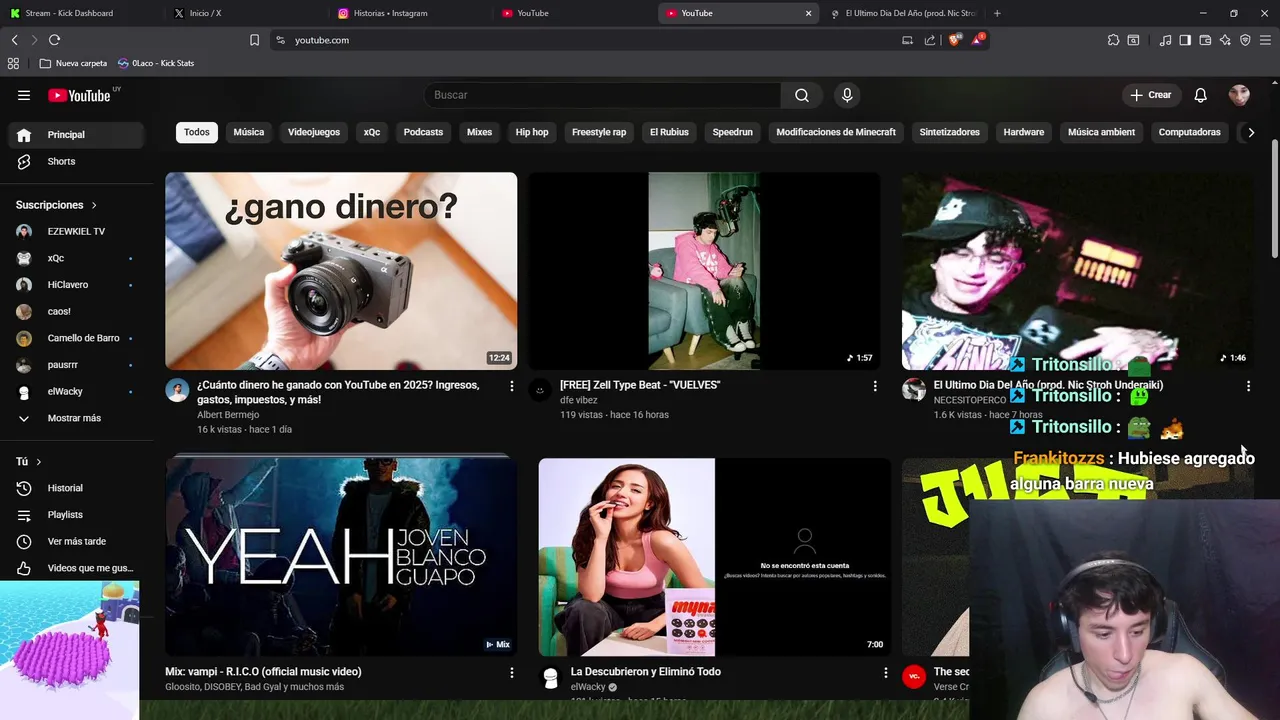The width and height of the screenshot is (1280, 720).
Task: Switch to Historias • Instagram tab
Action: tap(412, 13)
